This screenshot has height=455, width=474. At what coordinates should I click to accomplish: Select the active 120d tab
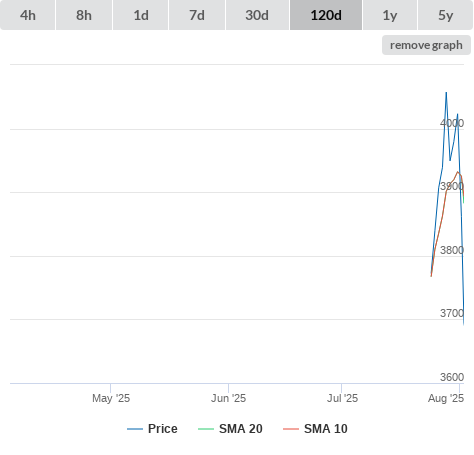tap(326, 15)
